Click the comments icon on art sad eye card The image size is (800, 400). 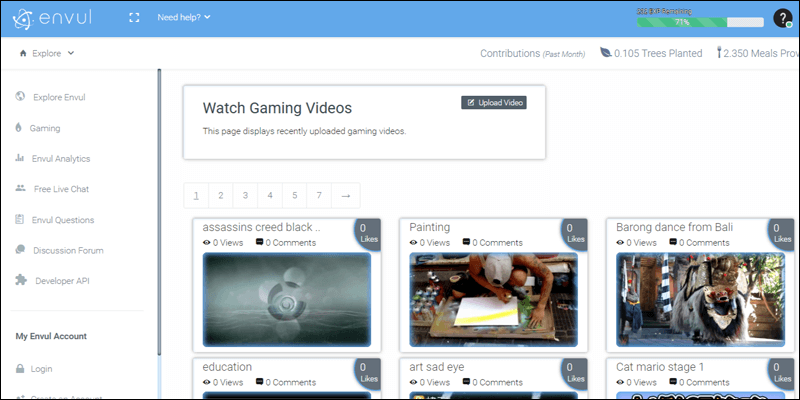[x=466, y=382]
